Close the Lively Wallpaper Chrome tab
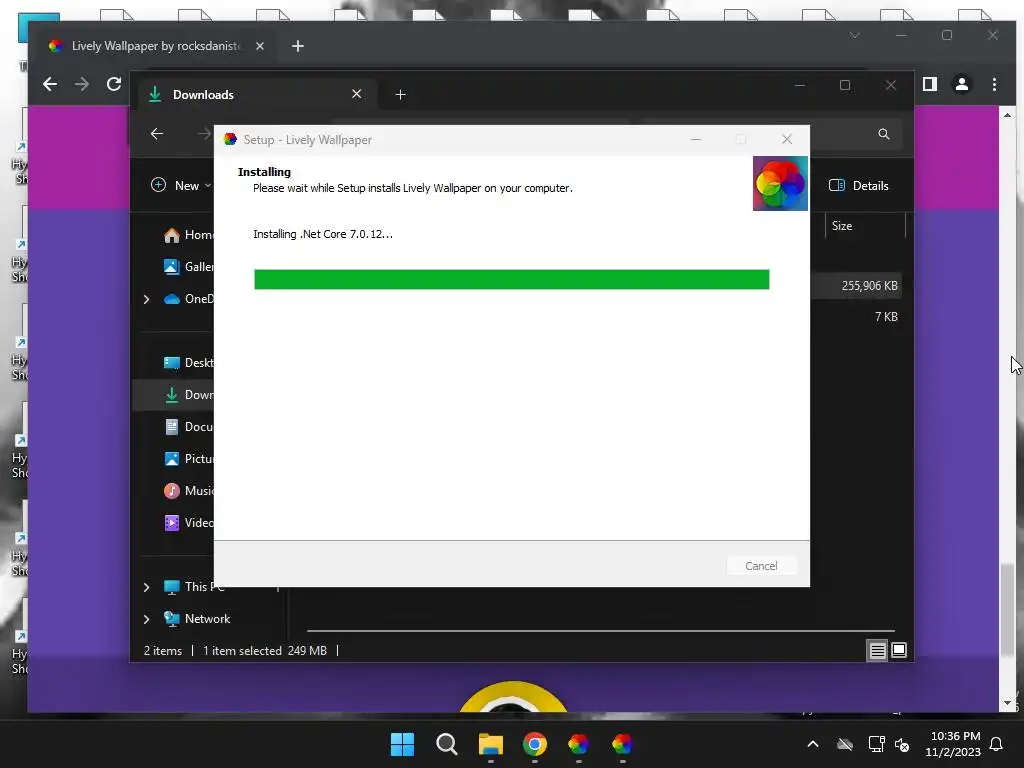This screenshot has height=768, width=1024. click(x=260, y=46)
